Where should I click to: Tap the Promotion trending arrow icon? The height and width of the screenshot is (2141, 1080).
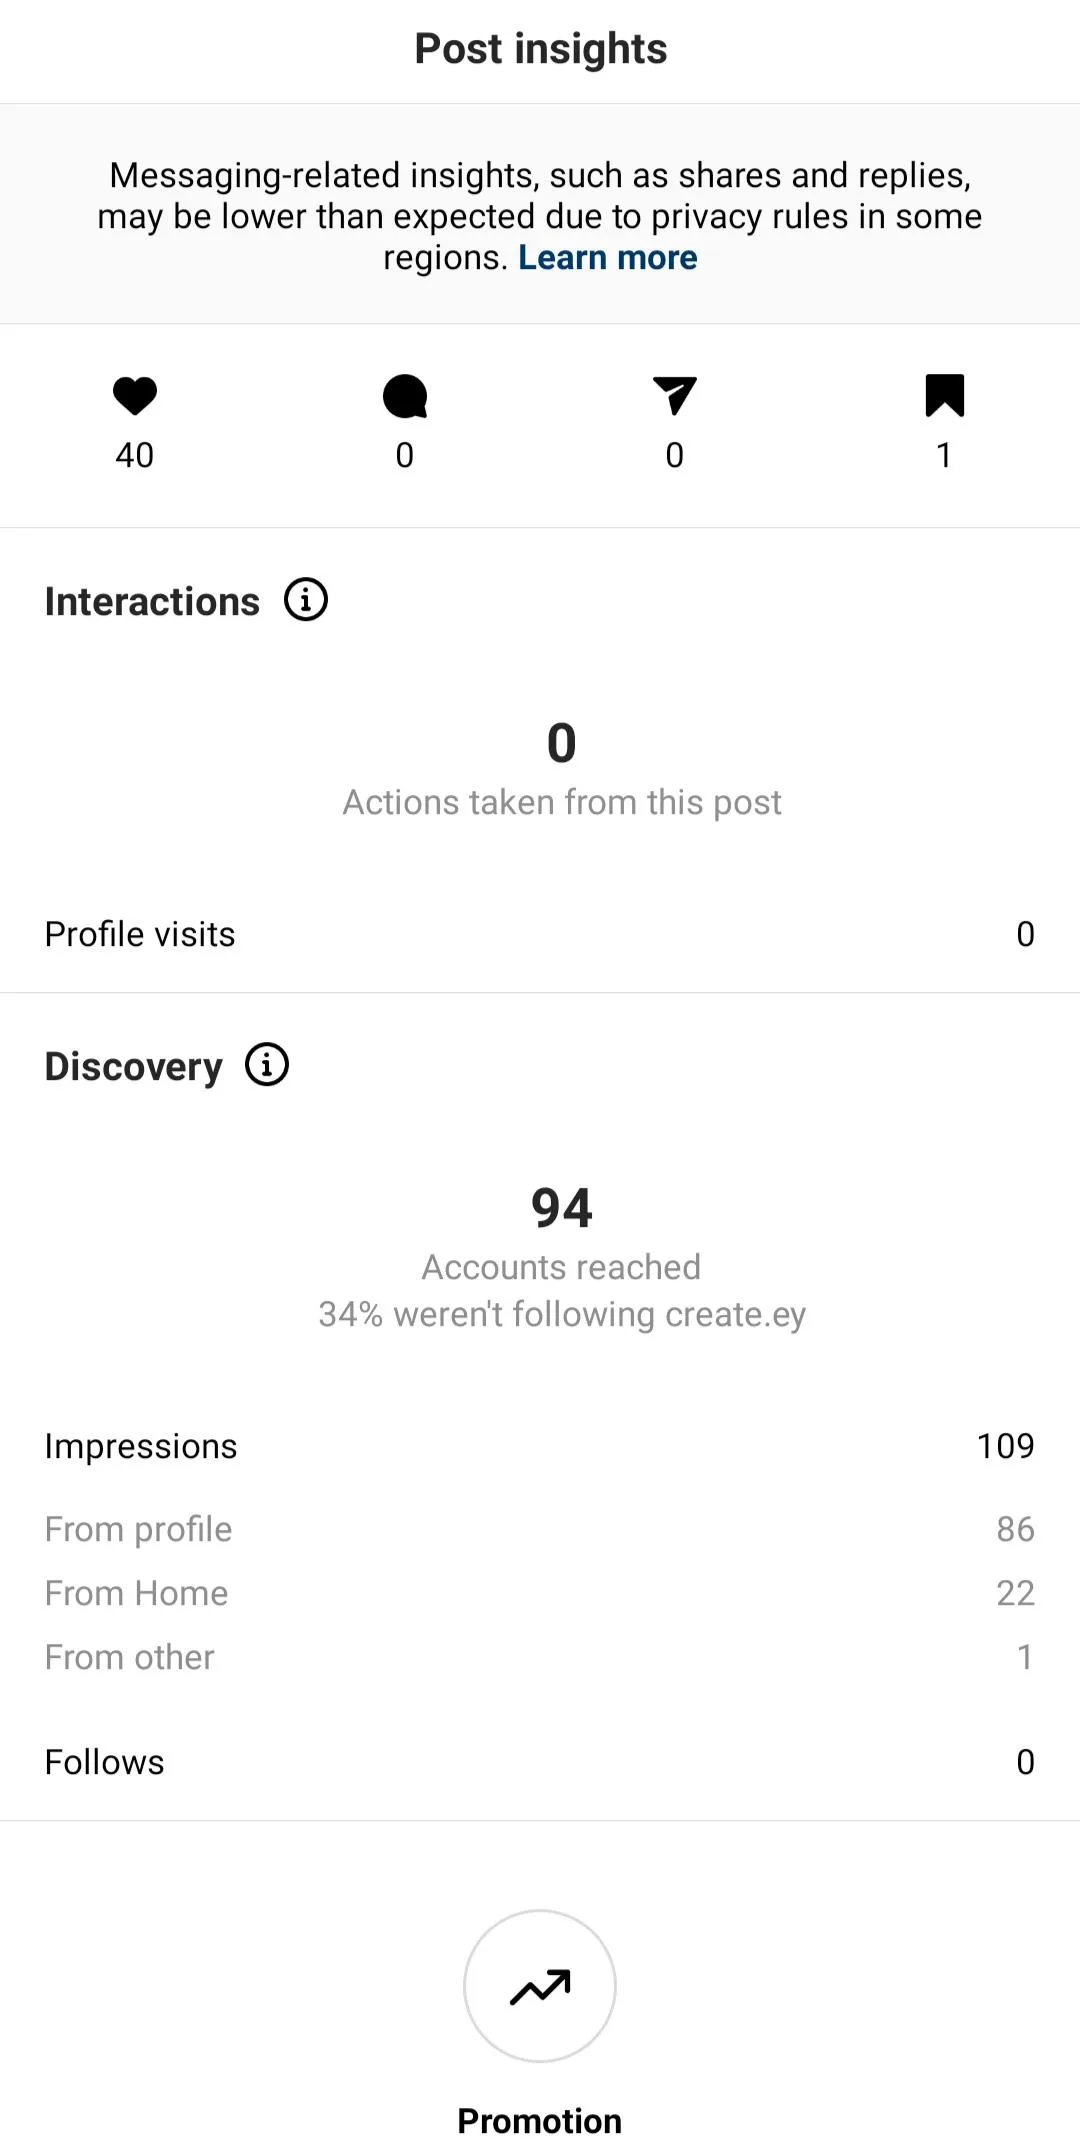pos(540,1986)
